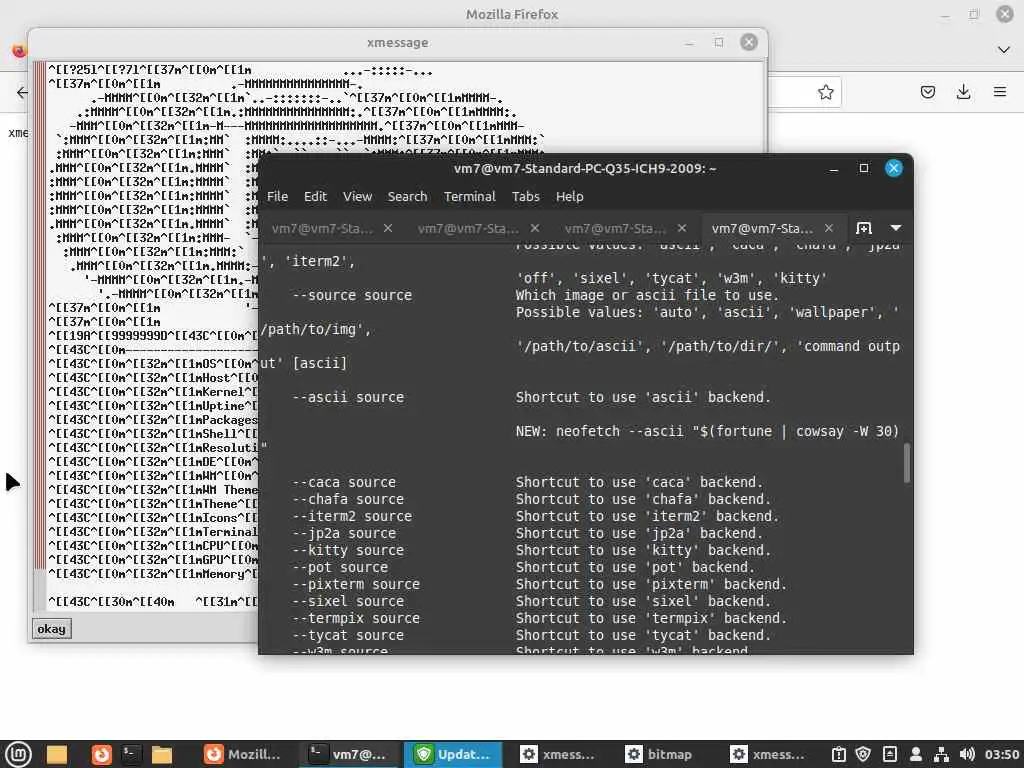Add a new terminal tab

[x=864, y=228]
